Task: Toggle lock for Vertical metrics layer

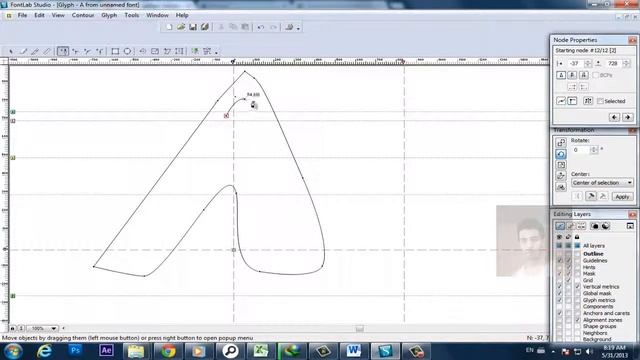Action: pos(577,287)
